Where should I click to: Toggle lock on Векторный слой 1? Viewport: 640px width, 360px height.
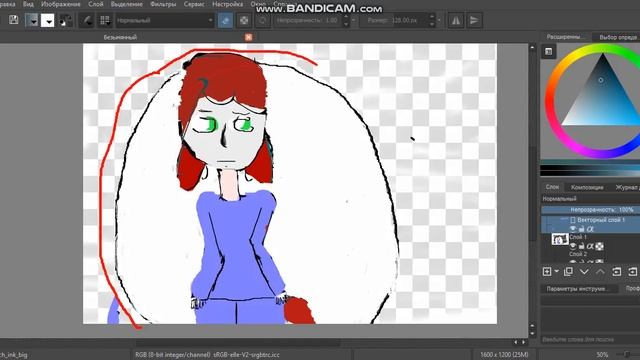[582, 229]
